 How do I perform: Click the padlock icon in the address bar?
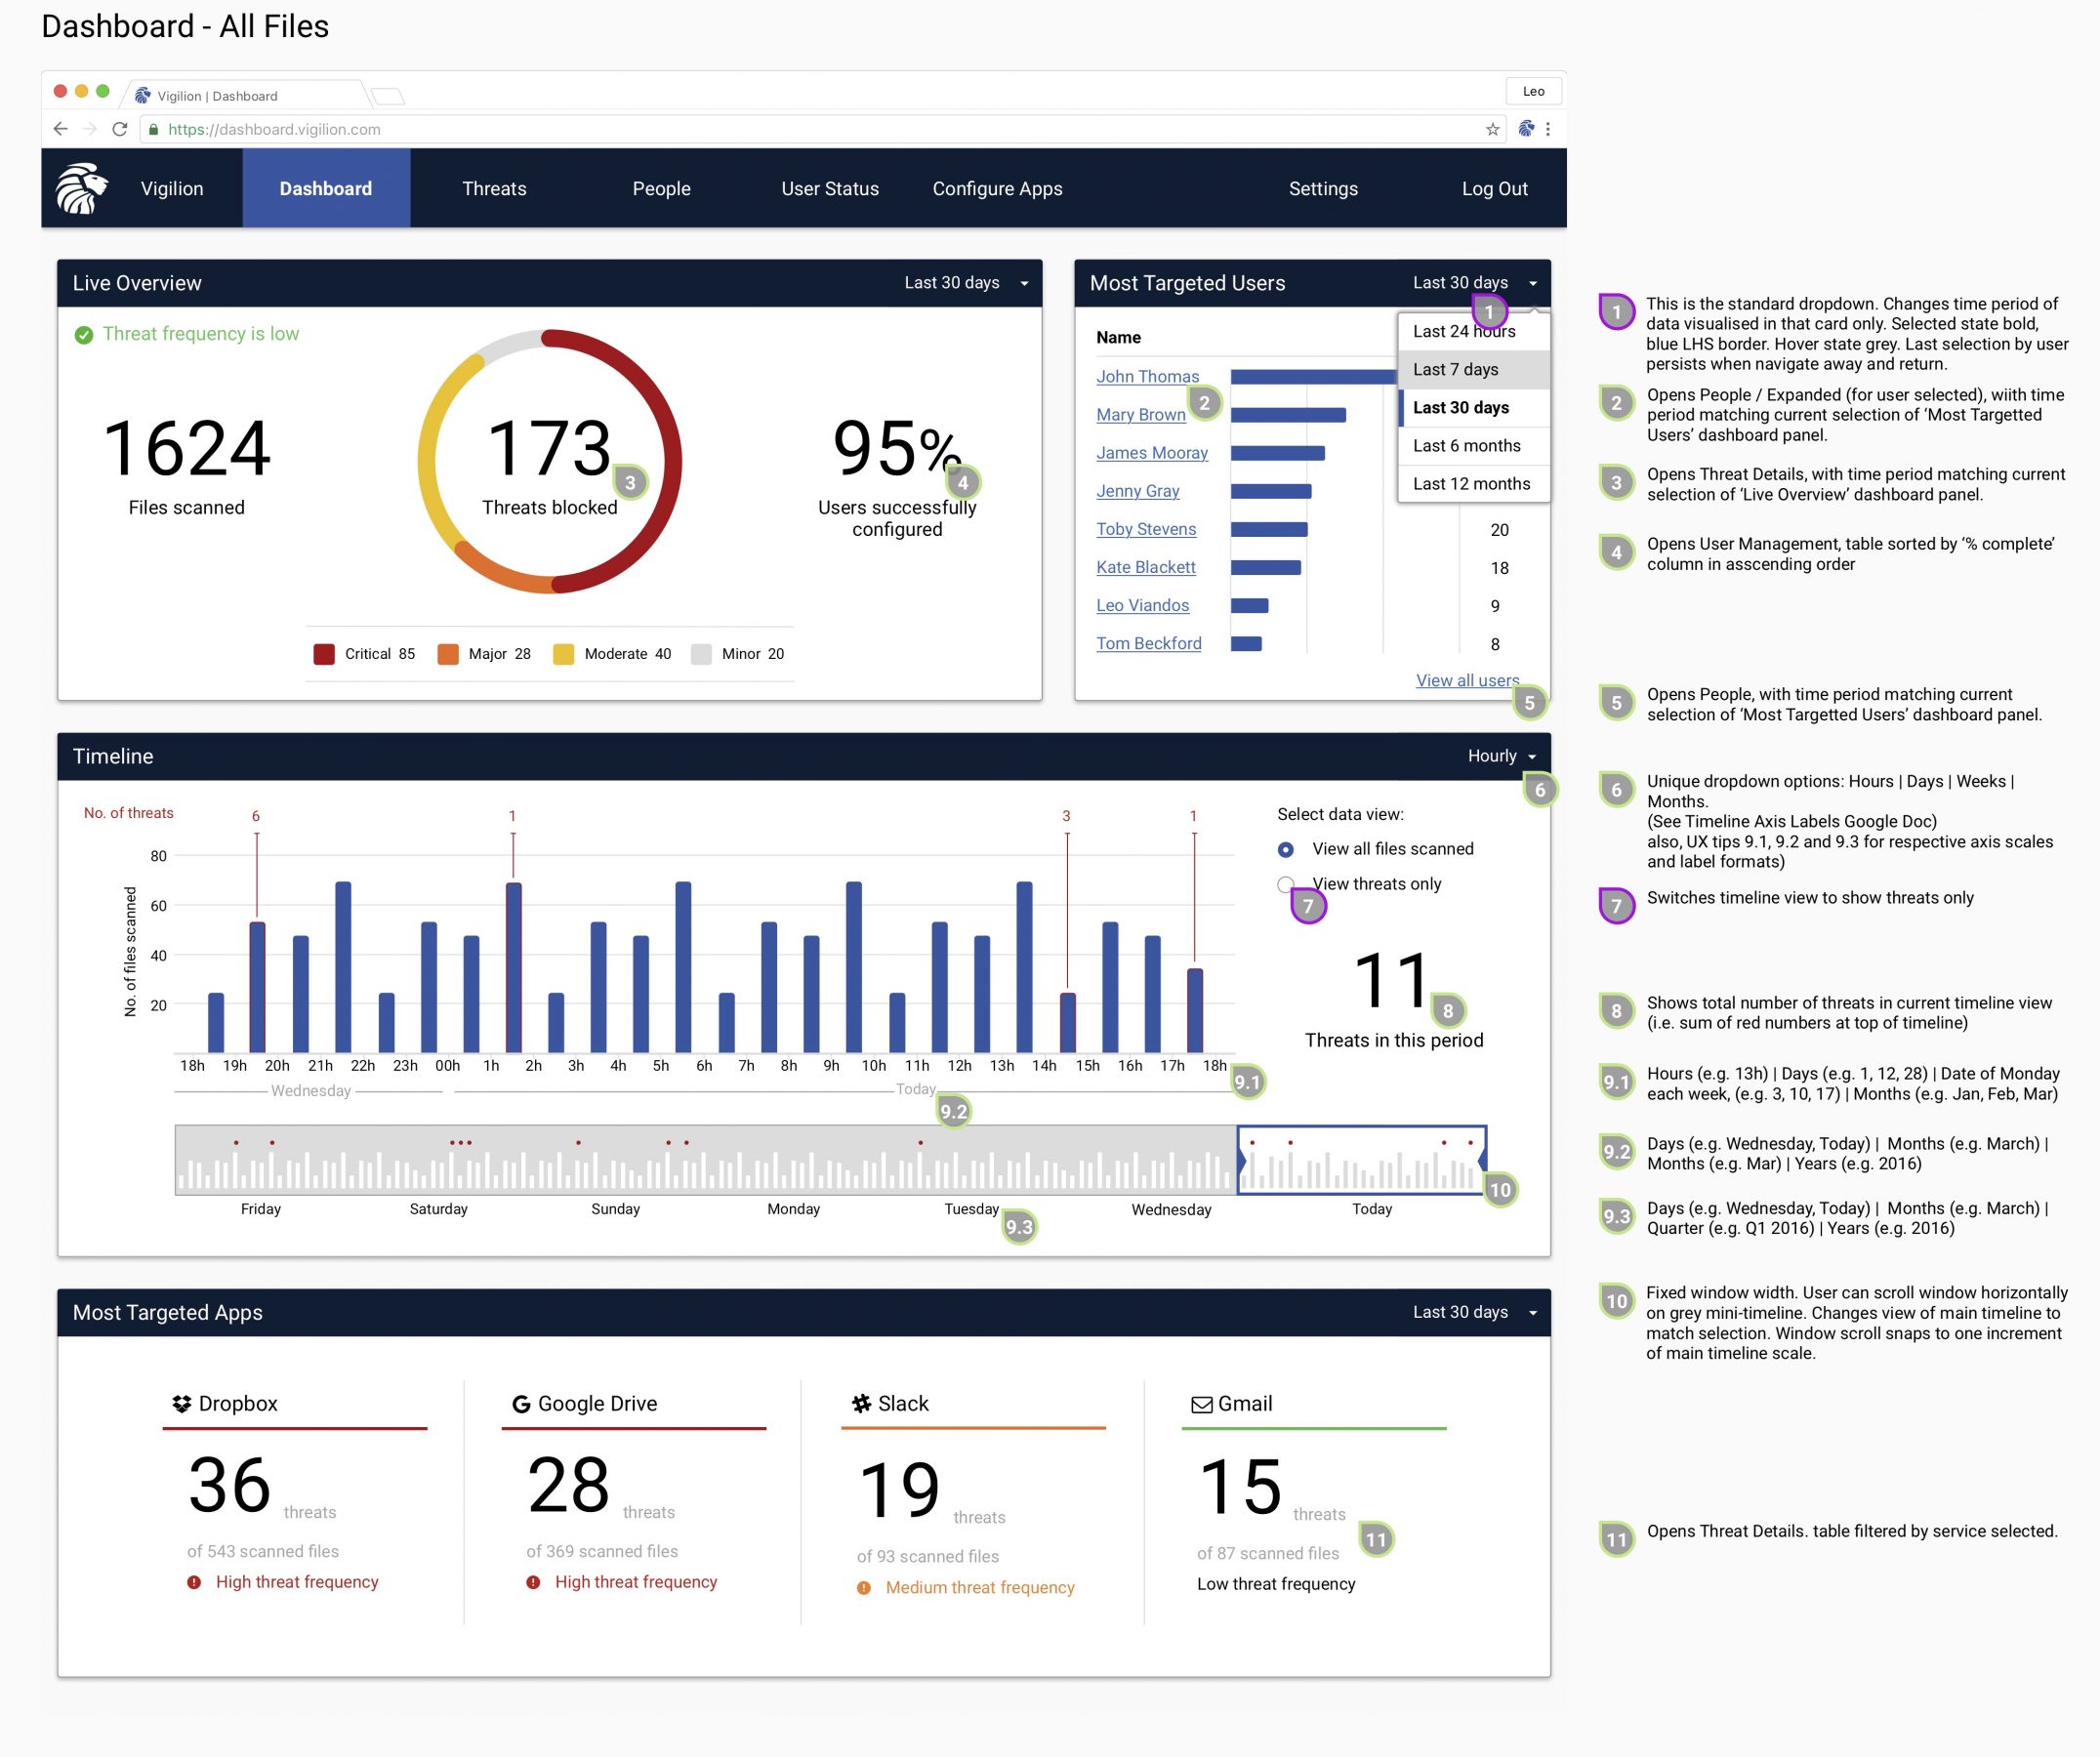[x=154, y=129]
